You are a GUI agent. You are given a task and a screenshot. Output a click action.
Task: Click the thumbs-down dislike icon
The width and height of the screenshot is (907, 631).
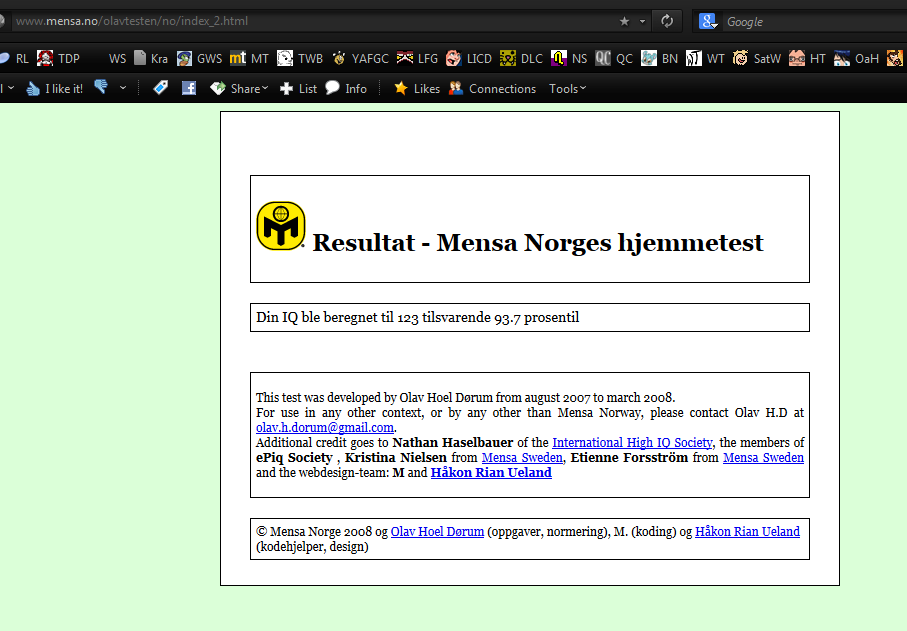pyautogui.click(x=101, y=87)
